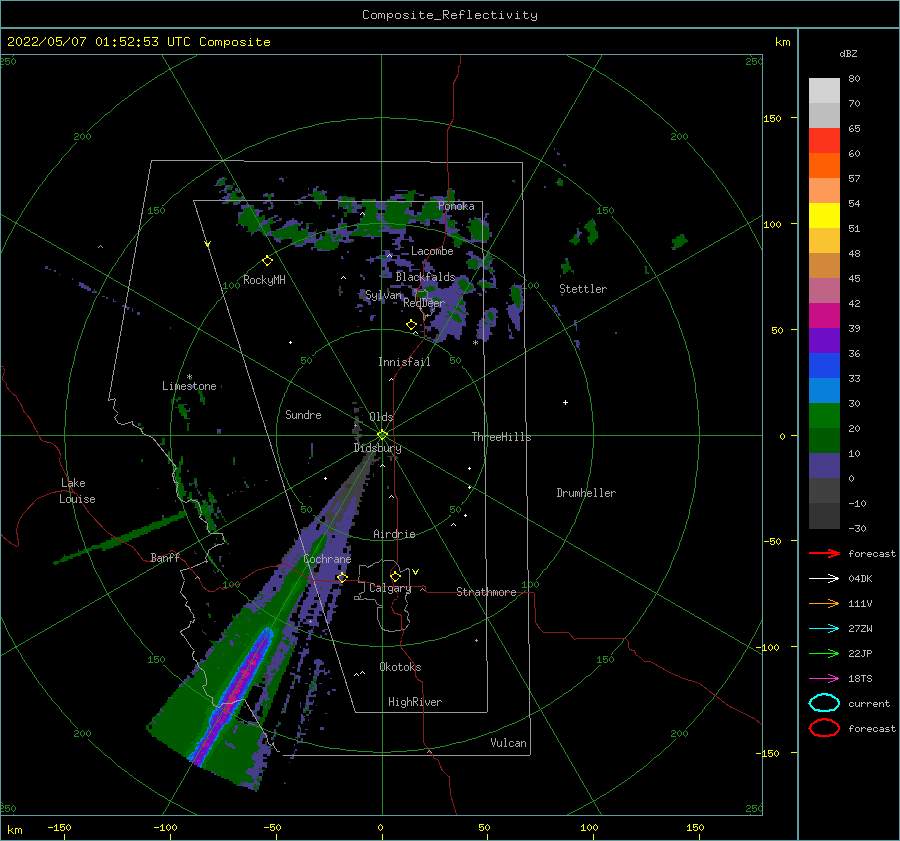Image resolution: width=900 pixels, height=841 pixels.
Task: Click the Lake Louise label
Action: 77,491
